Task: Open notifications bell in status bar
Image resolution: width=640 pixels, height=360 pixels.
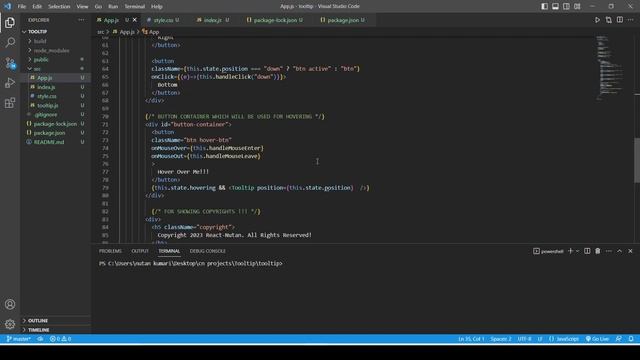Action: tap(631, 339)
